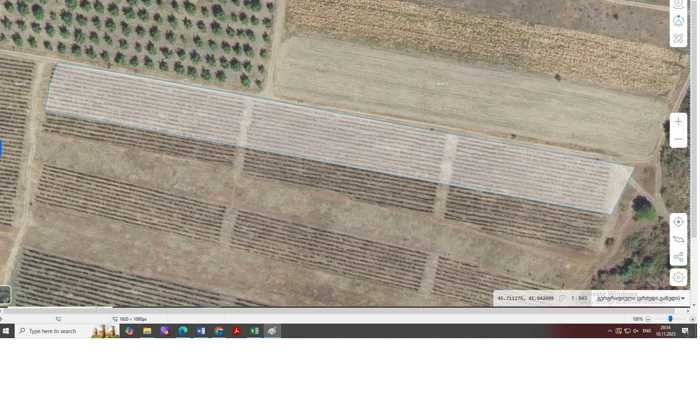Click the input language indicator in tray
This screenshot has height=394, width=700.
tap(647, 331)
